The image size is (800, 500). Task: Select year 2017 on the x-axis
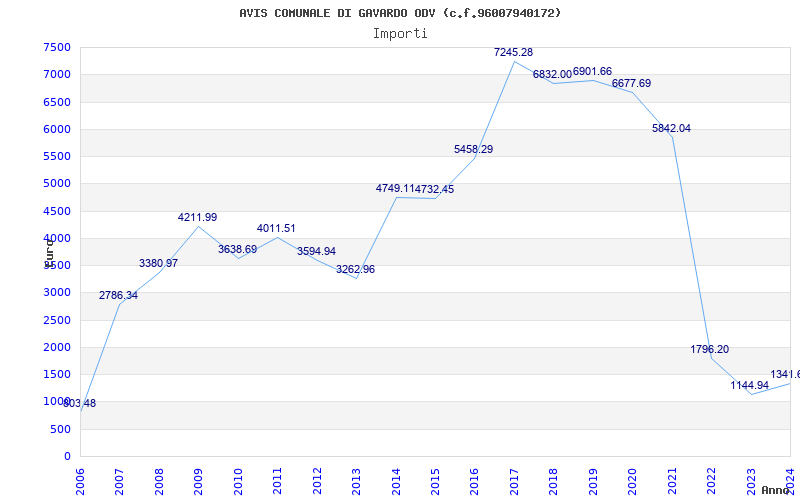514,481
